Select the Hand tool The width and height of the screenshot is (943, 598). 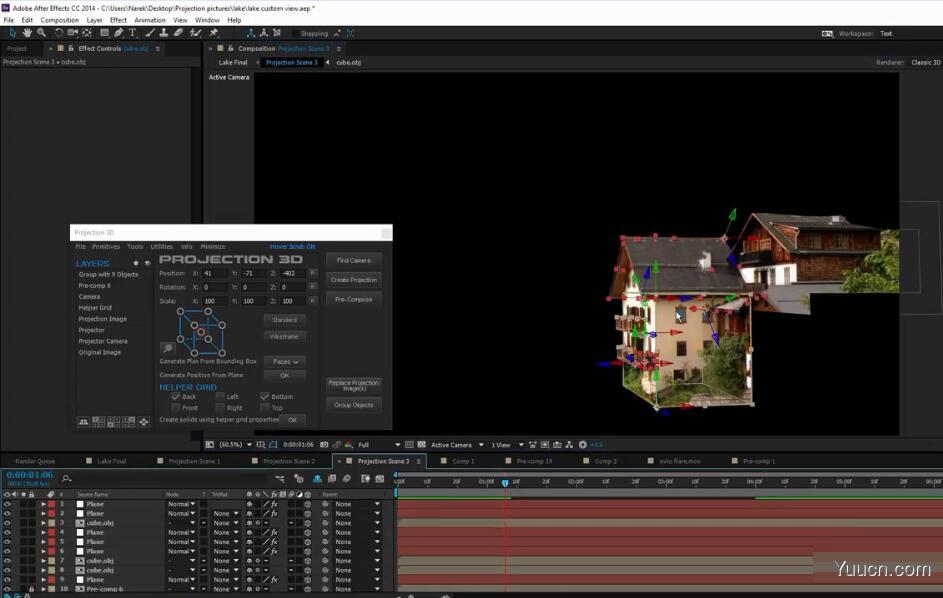(x=27, y=33)
